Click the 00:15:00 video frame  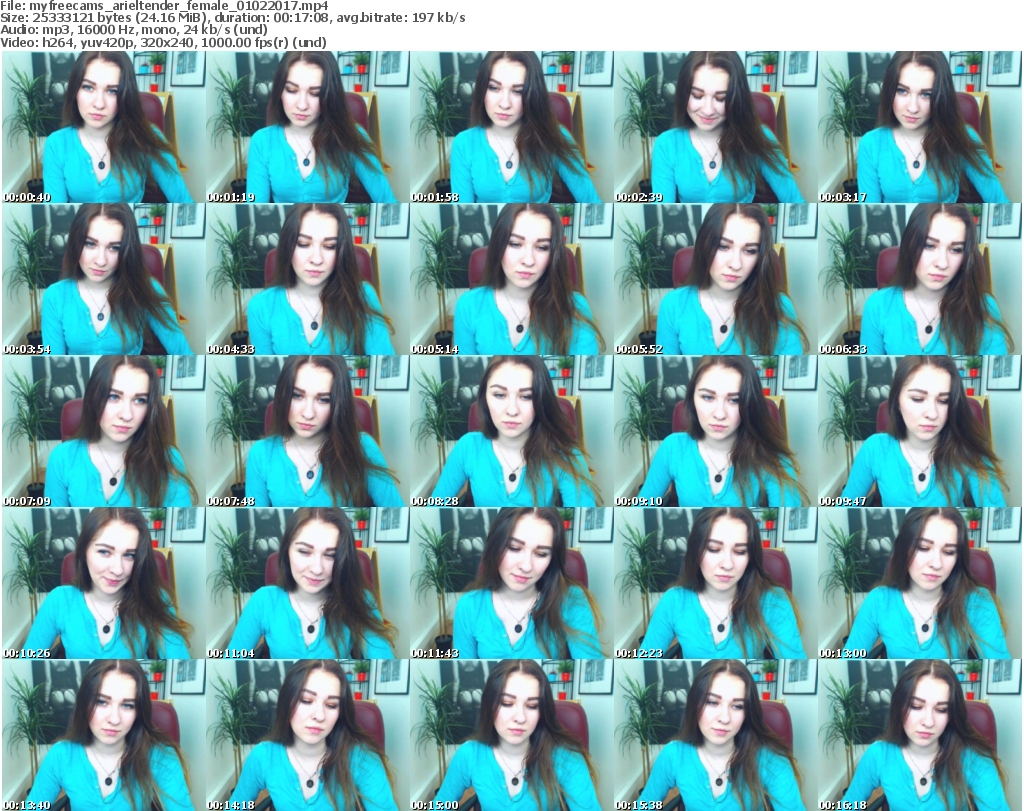click(511, 735)
